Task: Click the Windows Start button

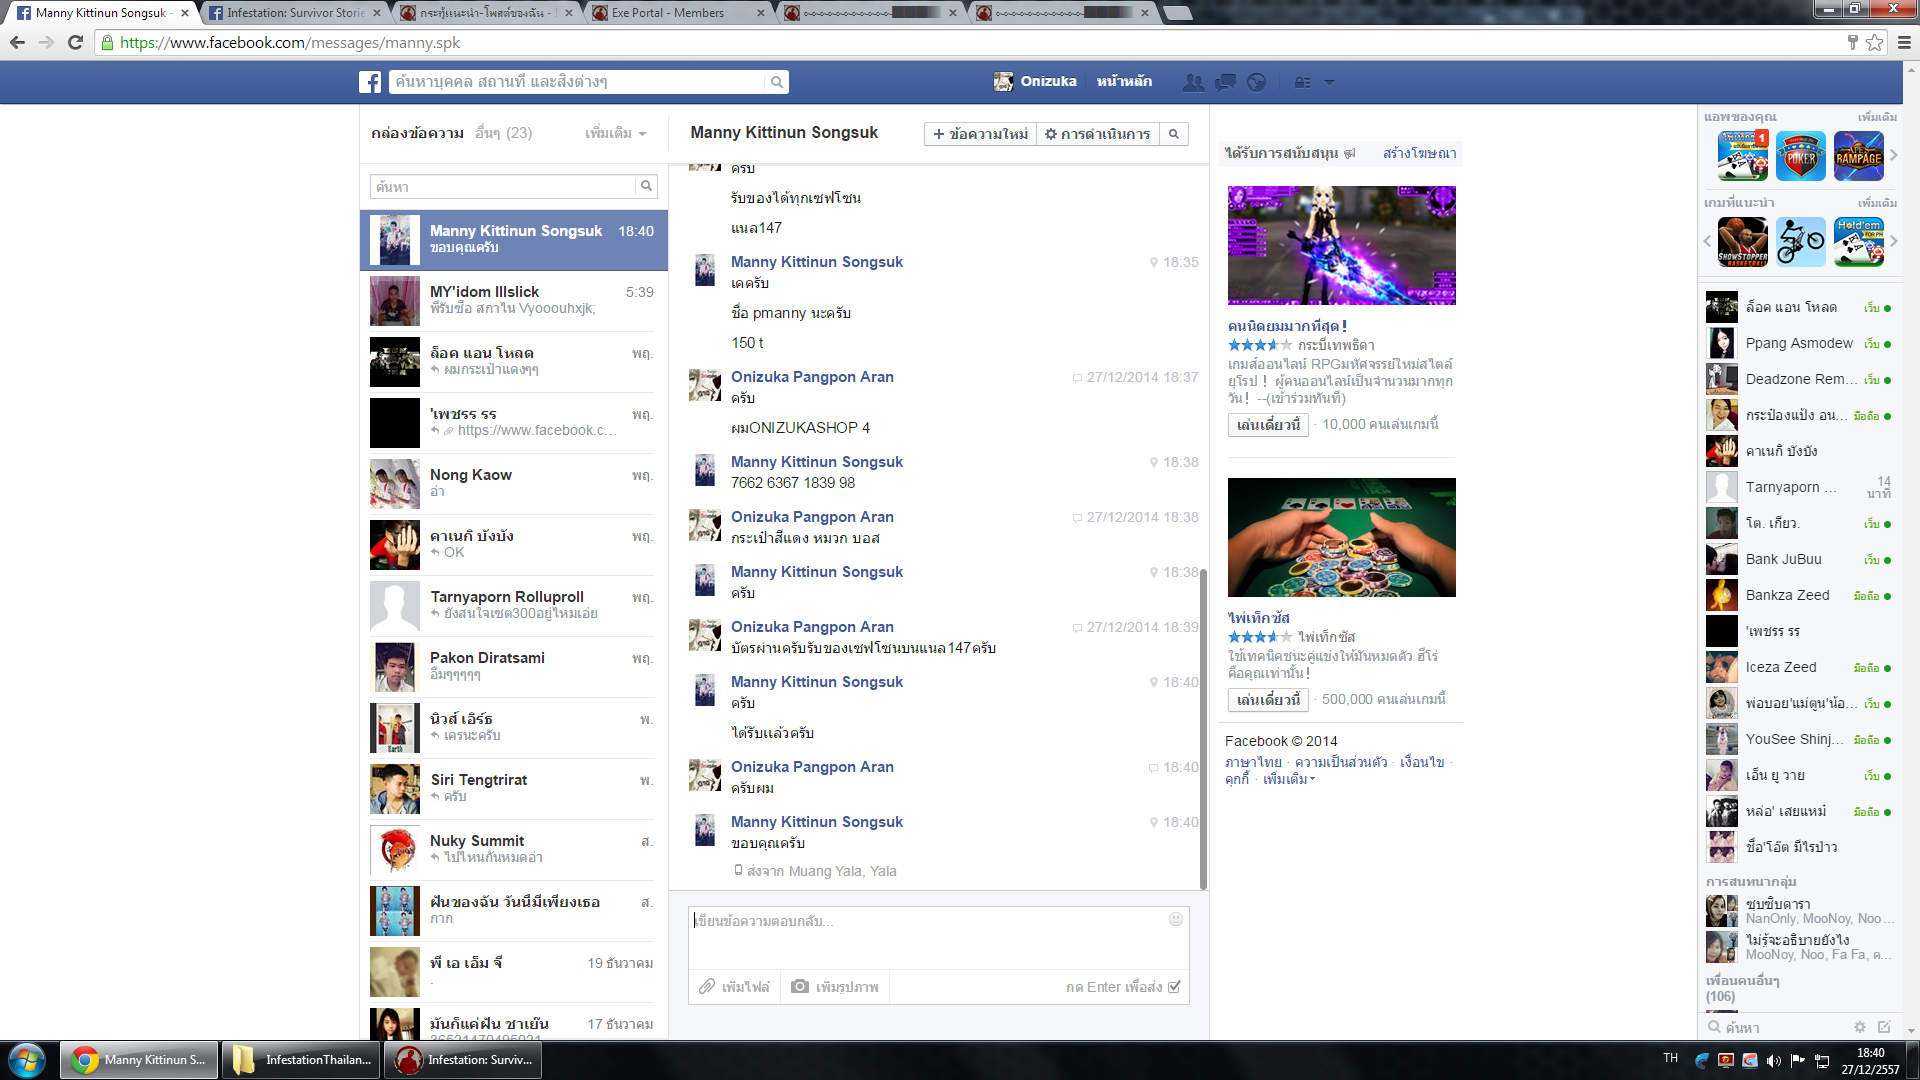Action: click(27, 1060)
